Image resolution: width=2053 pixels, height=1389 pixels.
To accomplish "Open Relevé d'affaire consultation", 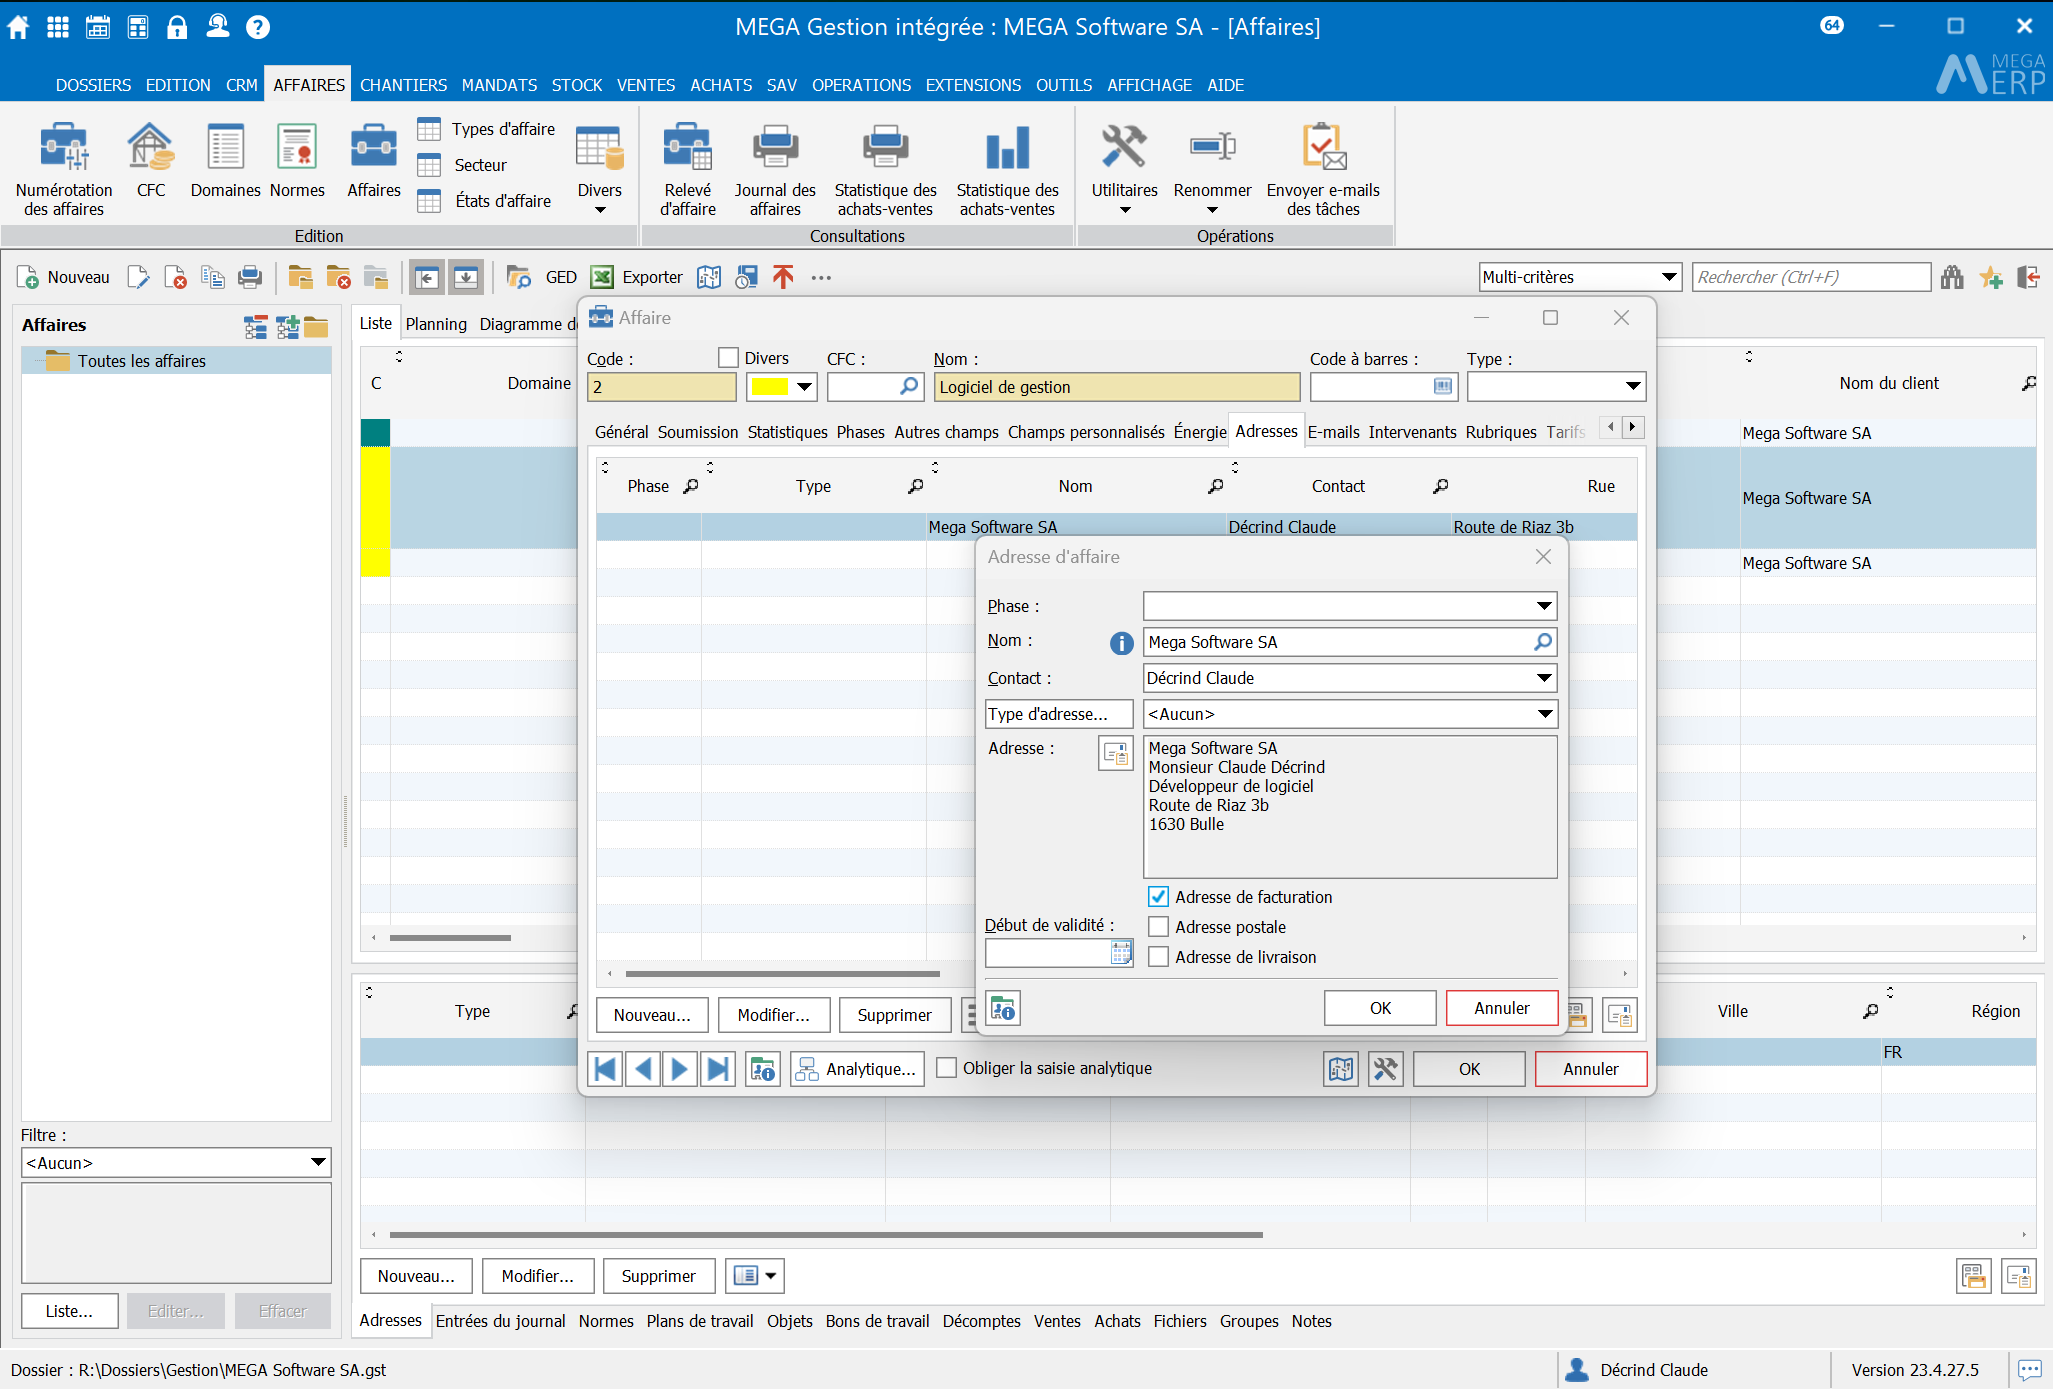I will tap(688, 169).
